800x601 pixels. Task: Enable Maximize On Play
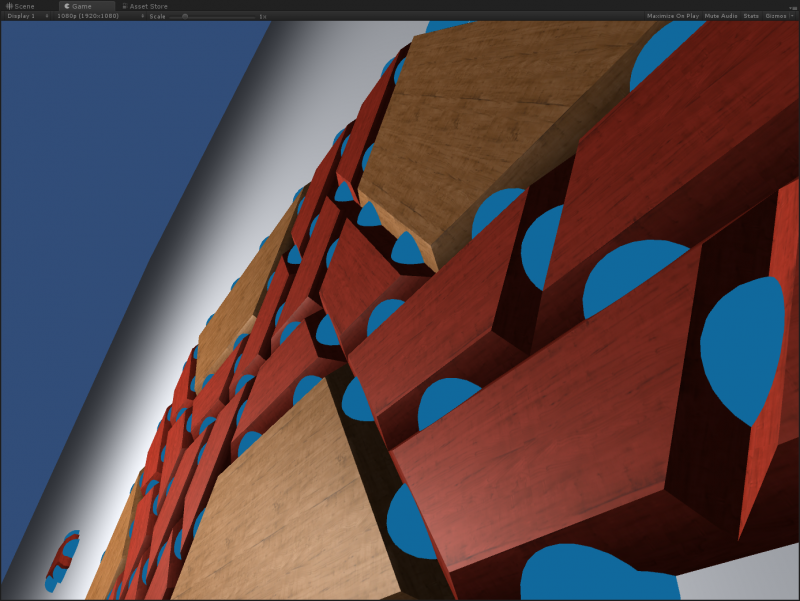click(x=673, y=16)
